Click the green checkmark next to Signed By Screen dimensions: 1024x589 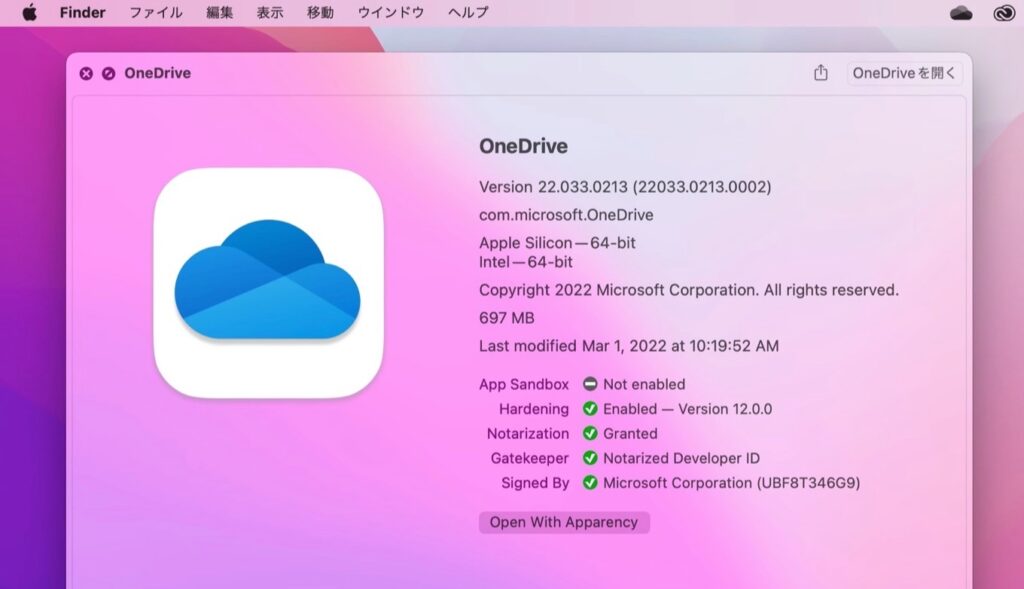(590, 484)
